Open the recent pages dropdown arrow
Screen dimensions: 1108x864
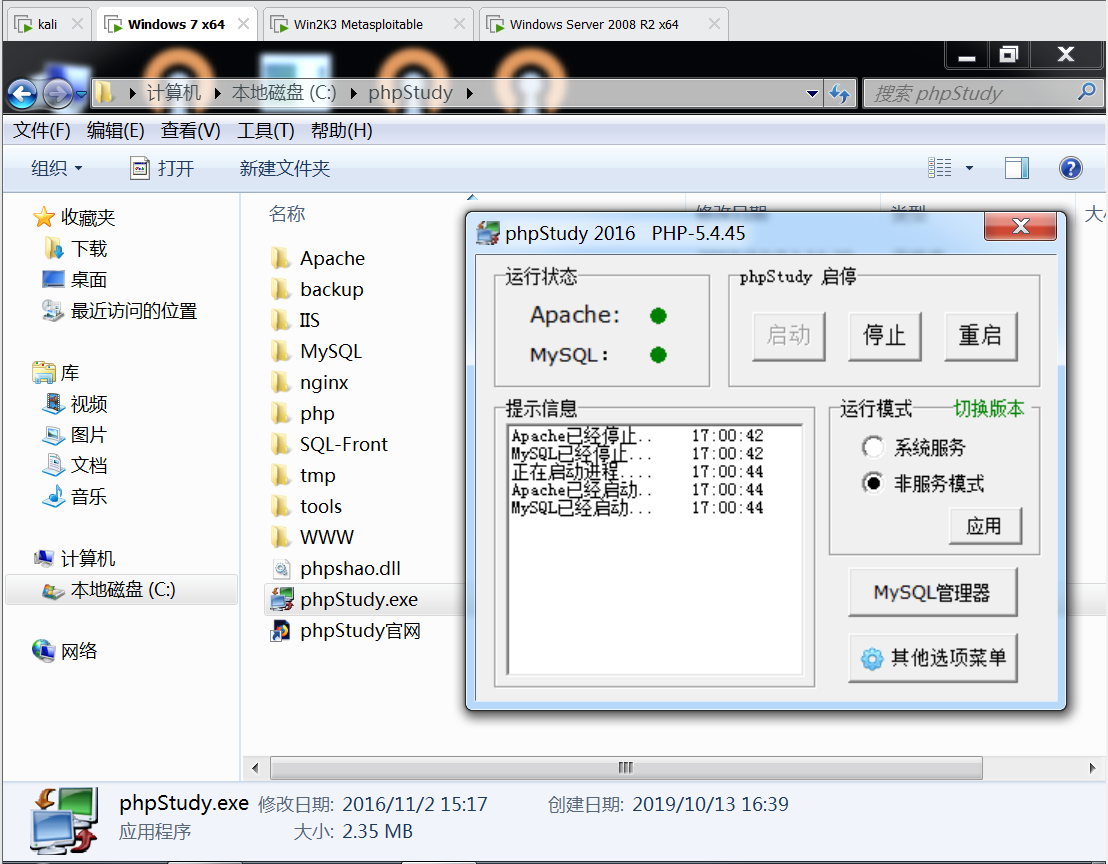(81, 94)
